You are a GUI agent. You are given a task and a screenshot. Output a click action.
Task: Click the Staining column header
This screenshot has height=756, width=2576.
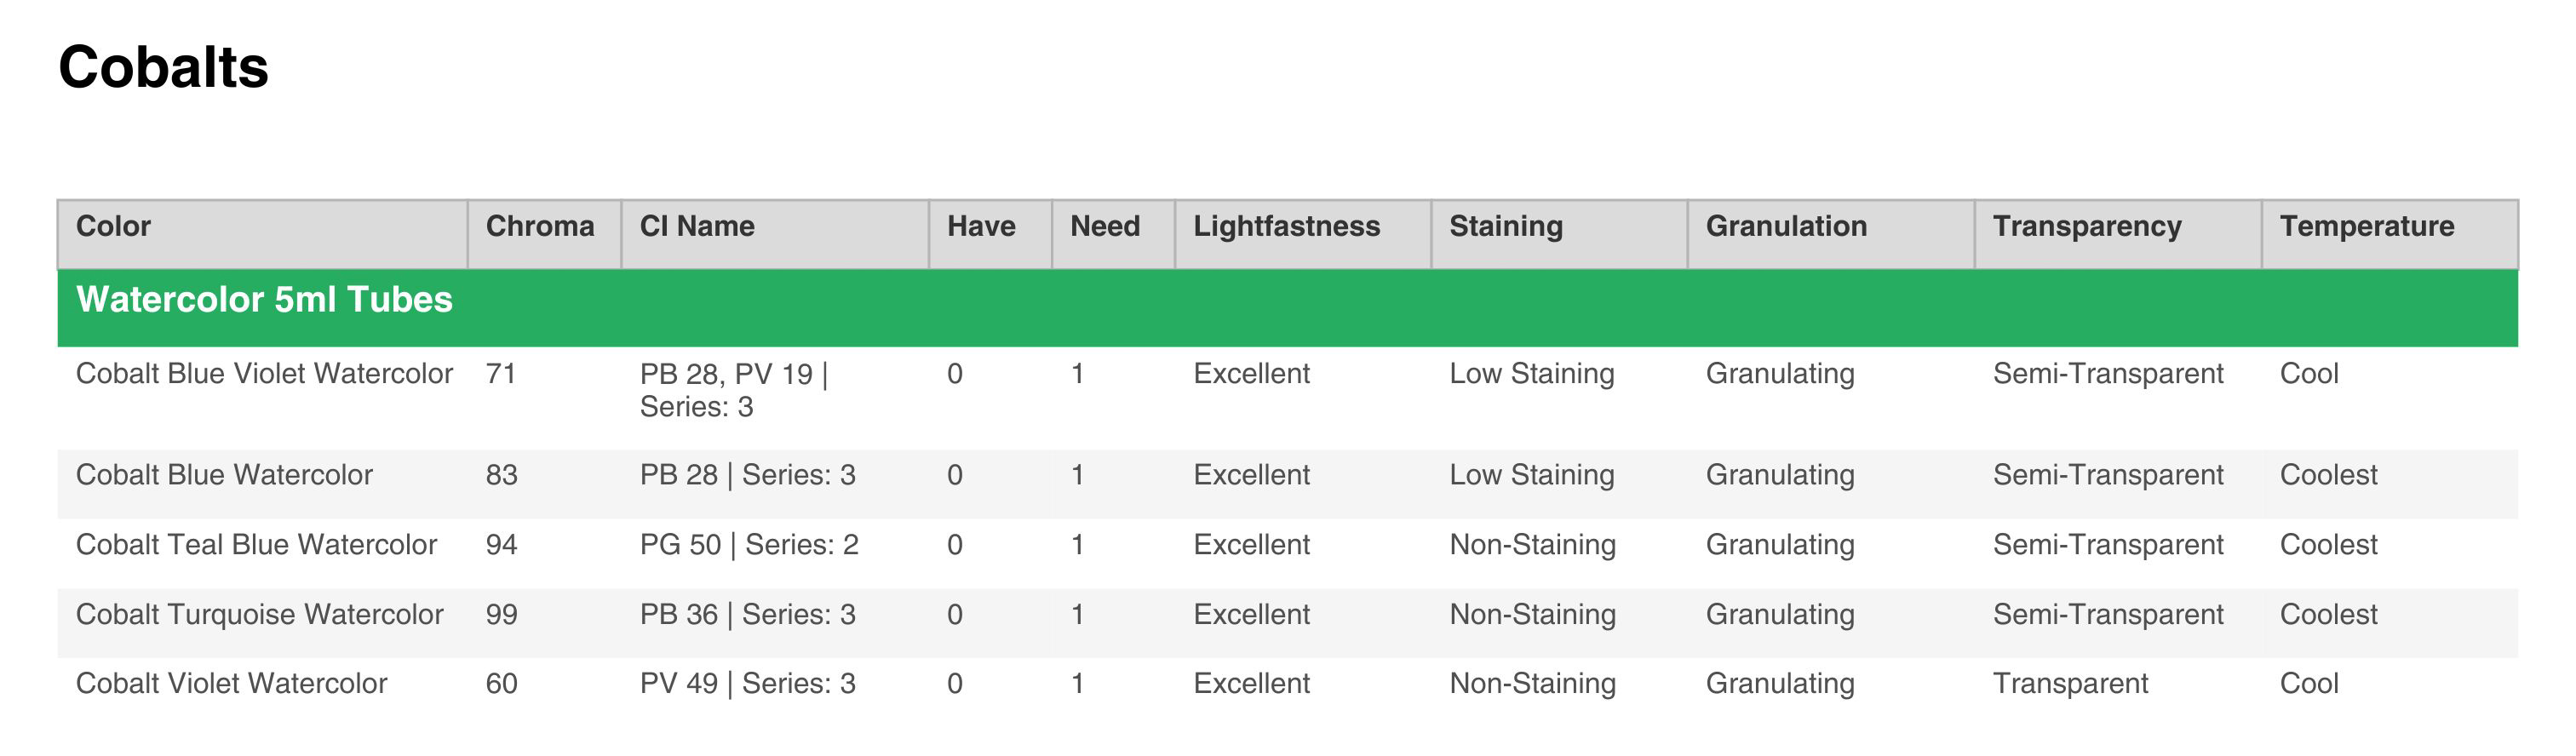tap(1506, 227)
